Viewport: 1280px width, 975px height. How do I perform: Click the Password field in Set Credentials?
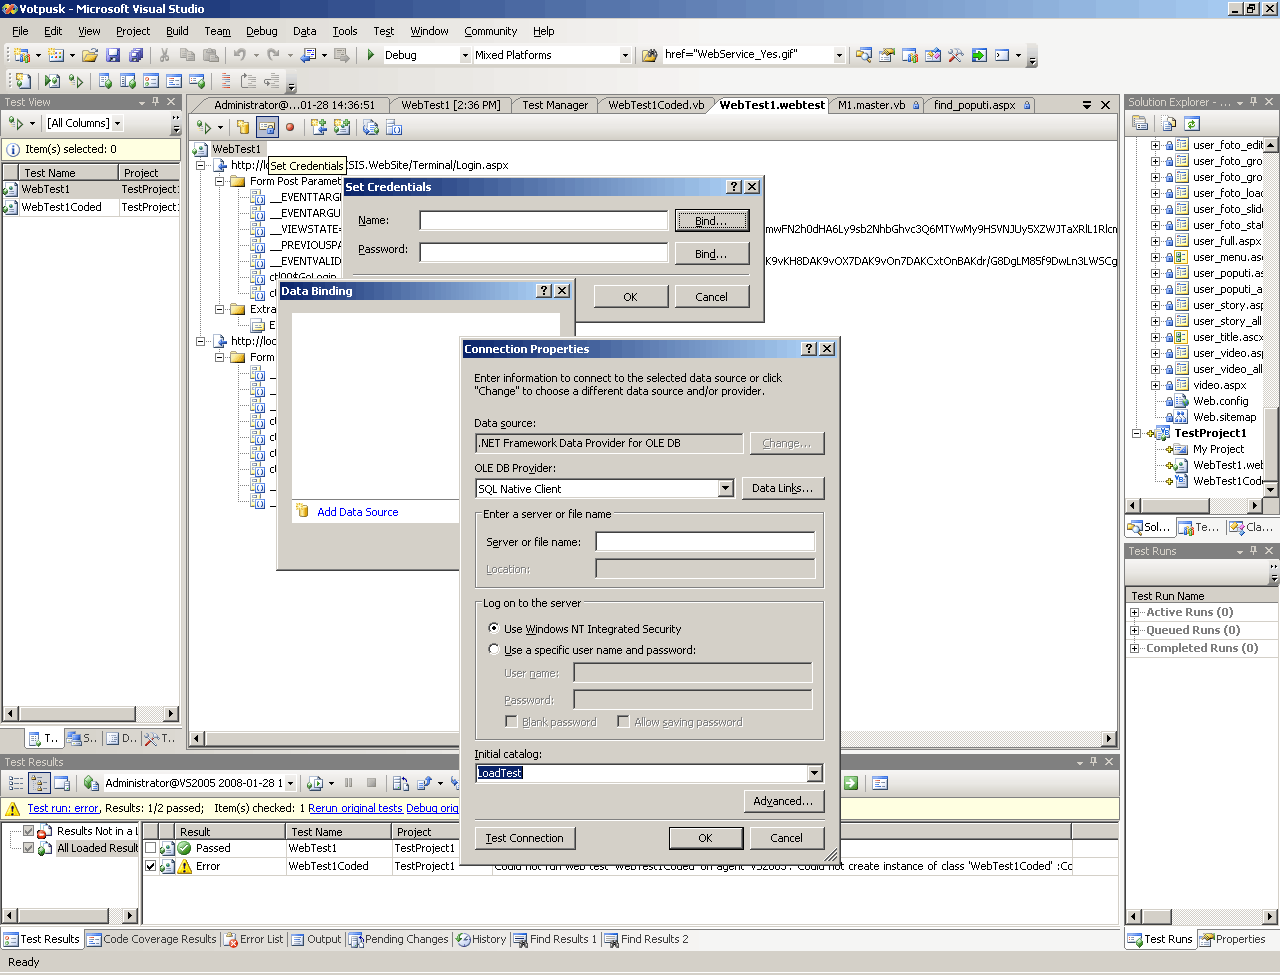click(543, 253)
